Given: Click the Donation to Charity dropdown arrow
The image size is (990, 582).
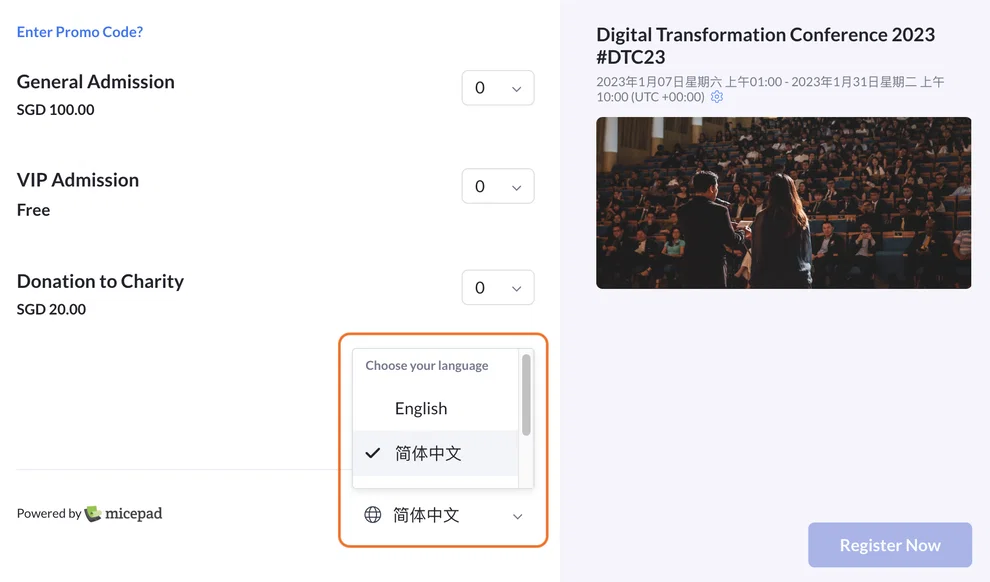Looking at the screenshot, I should (x=516, y=288).
